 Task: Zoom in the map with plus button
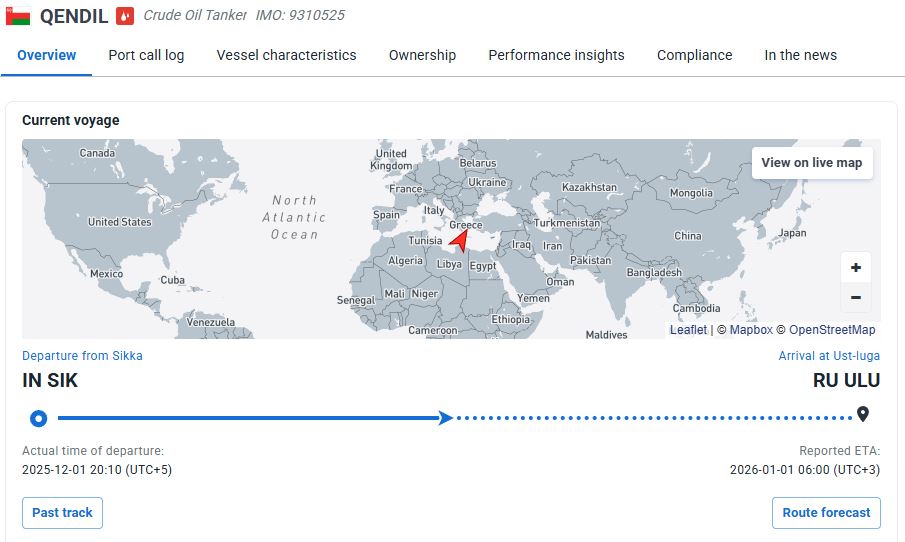[x=856, y=268]
